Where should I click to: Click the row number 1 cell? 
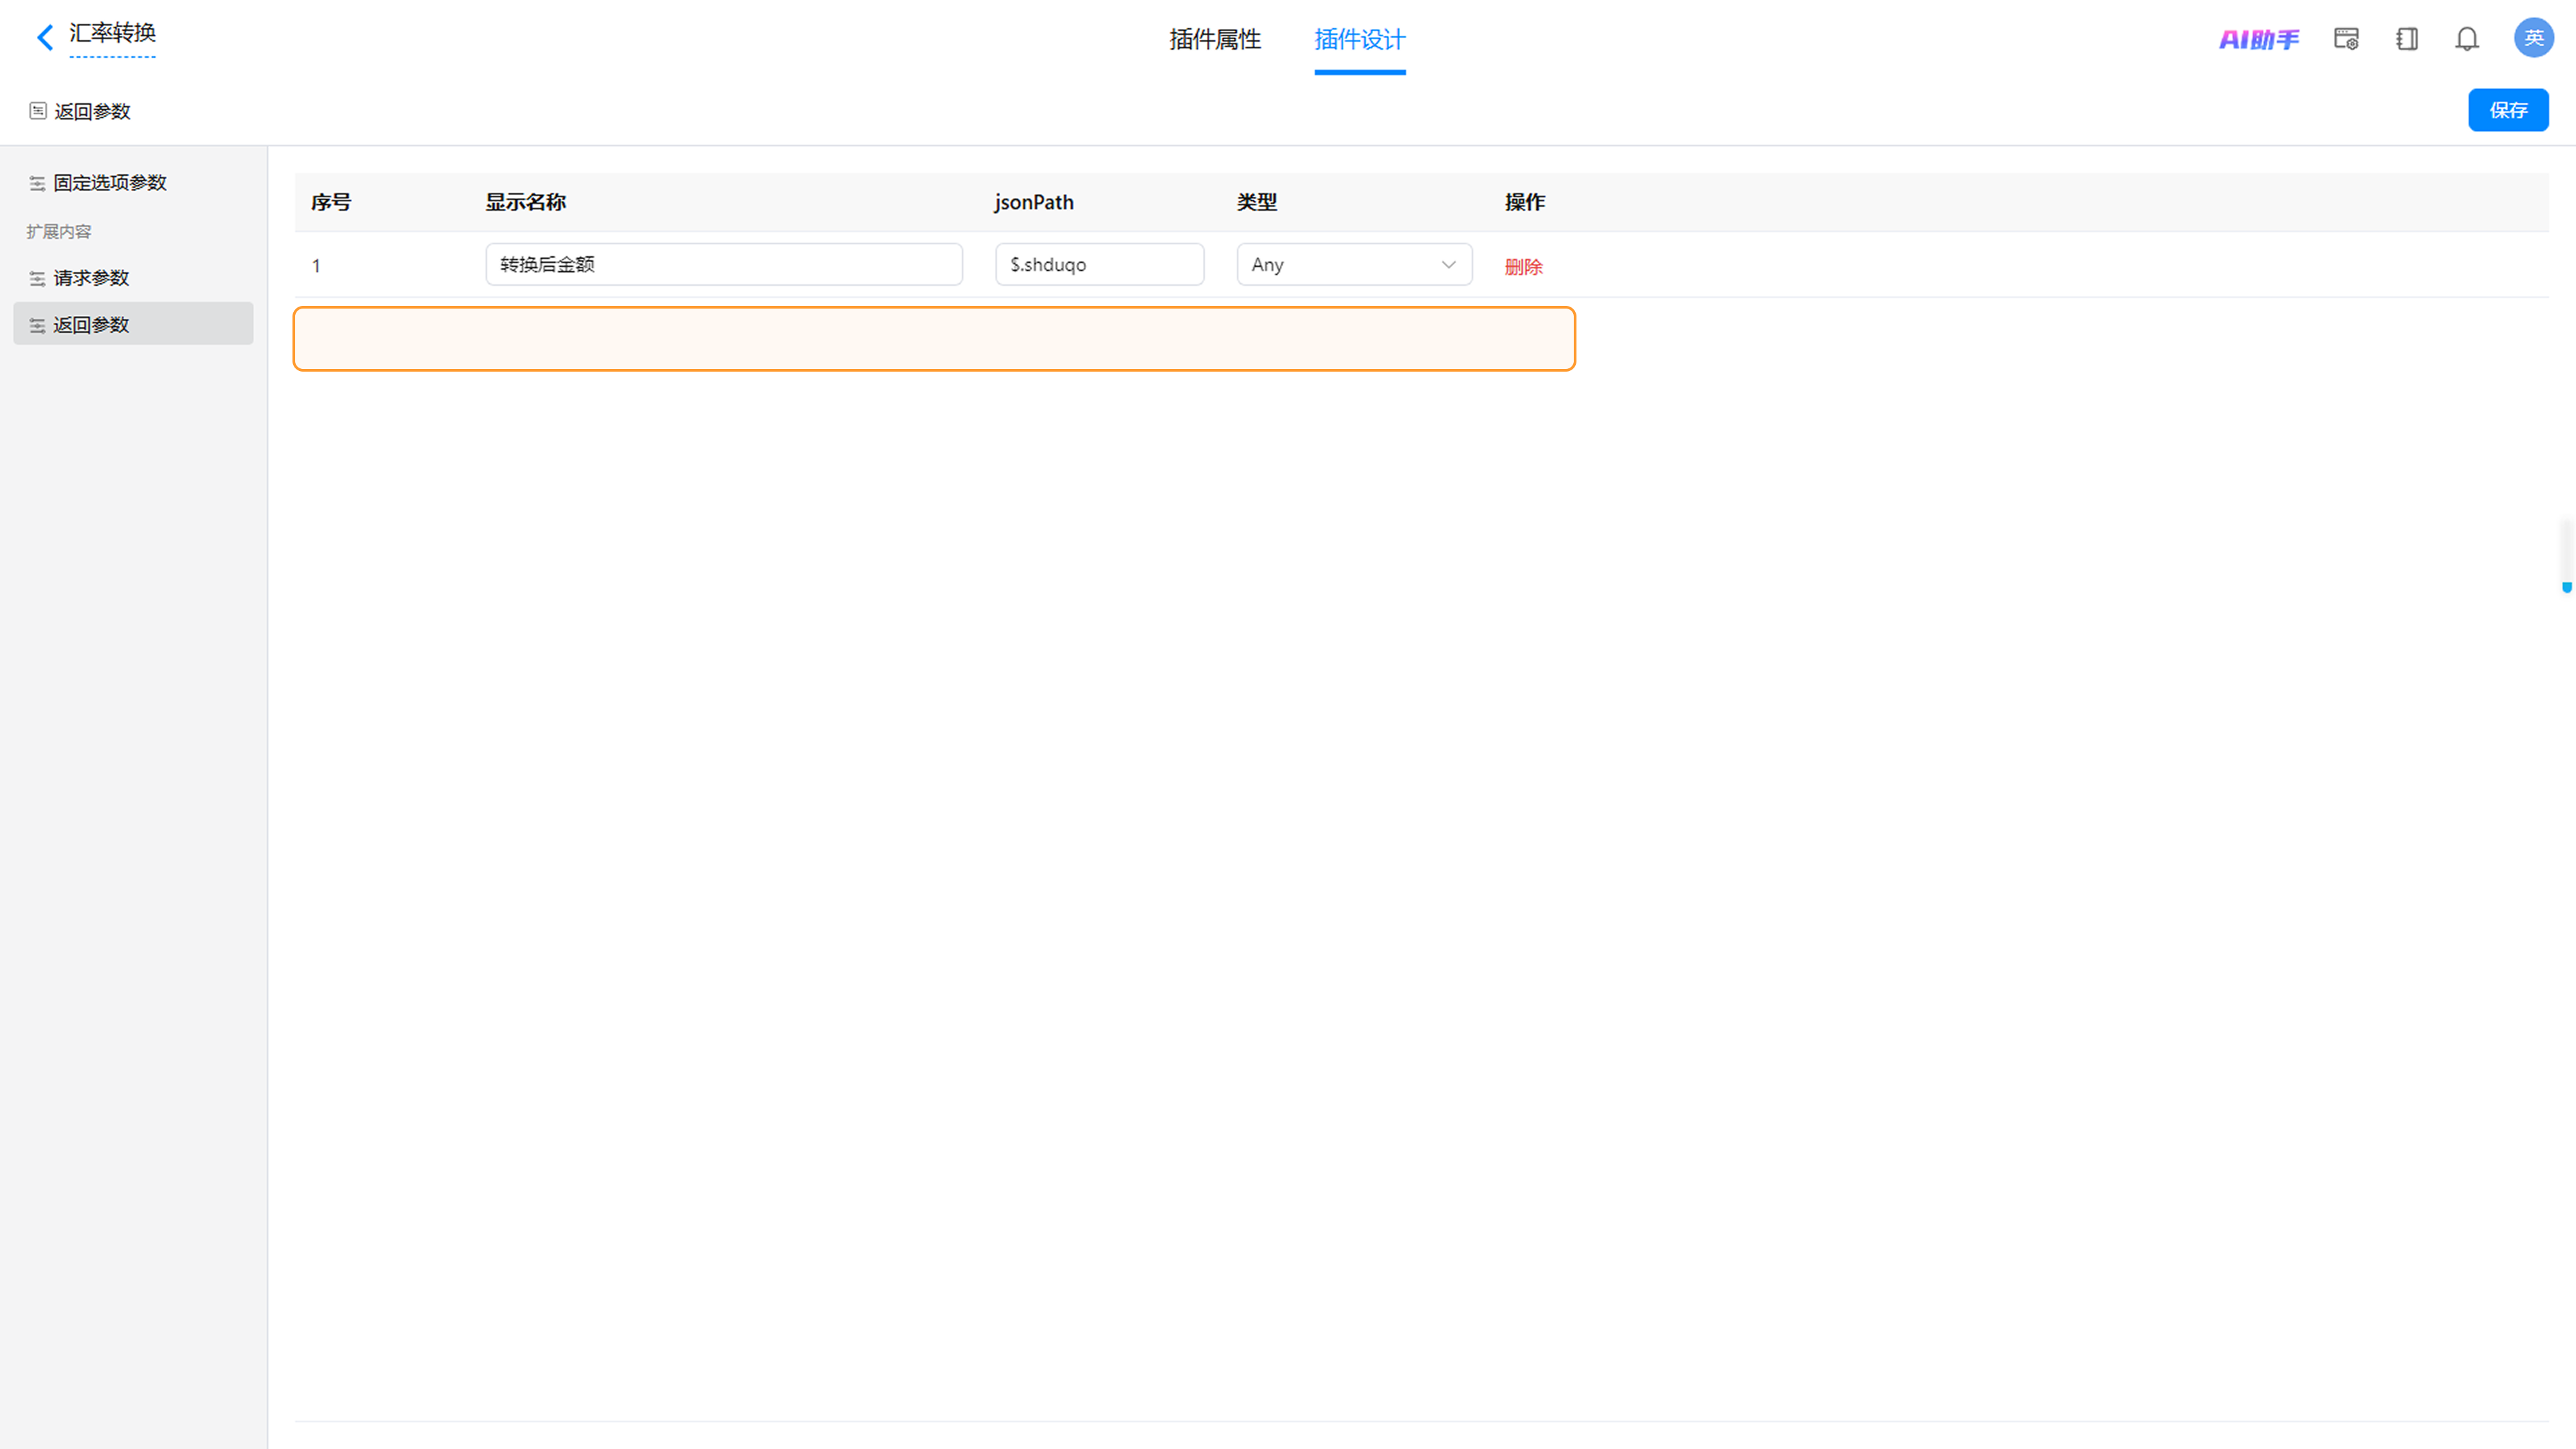316,266
